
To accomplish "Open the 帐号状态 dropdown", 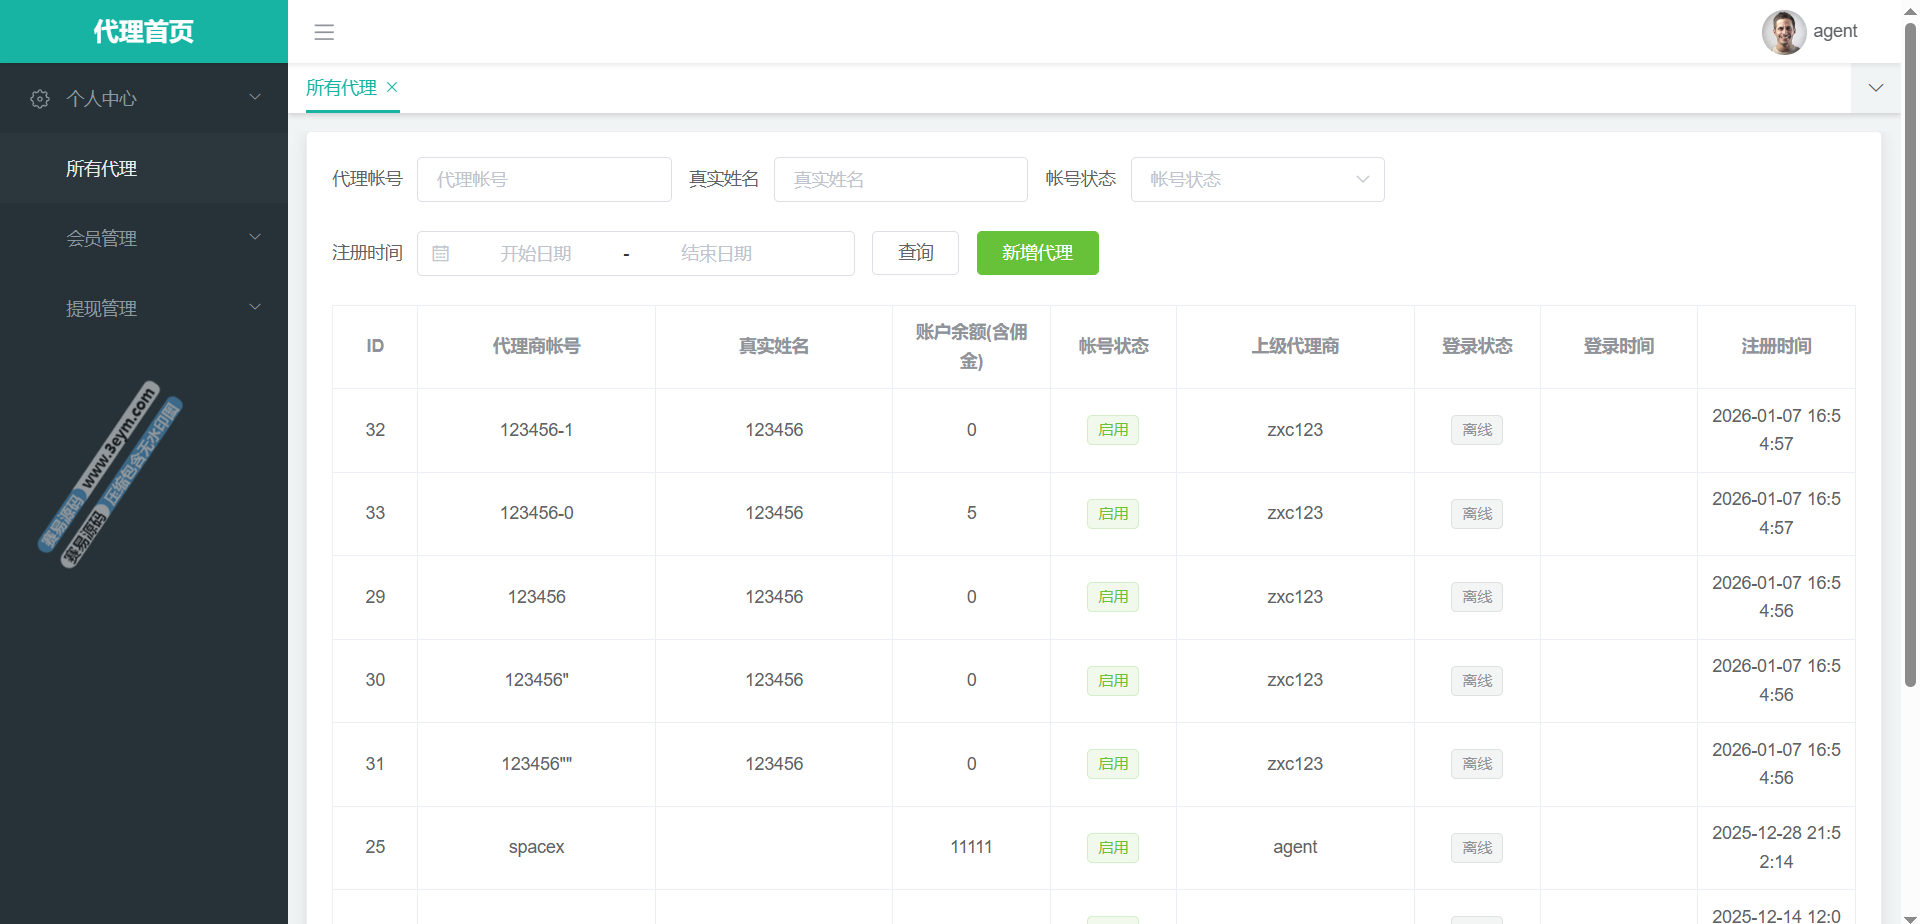I will (1257, 180).
